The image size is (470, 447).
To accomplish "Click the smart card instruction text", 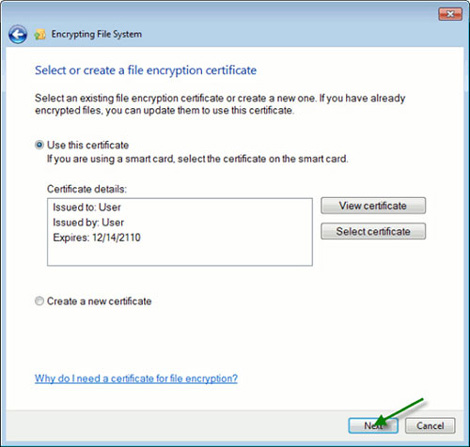I will (x=197, y=159).
